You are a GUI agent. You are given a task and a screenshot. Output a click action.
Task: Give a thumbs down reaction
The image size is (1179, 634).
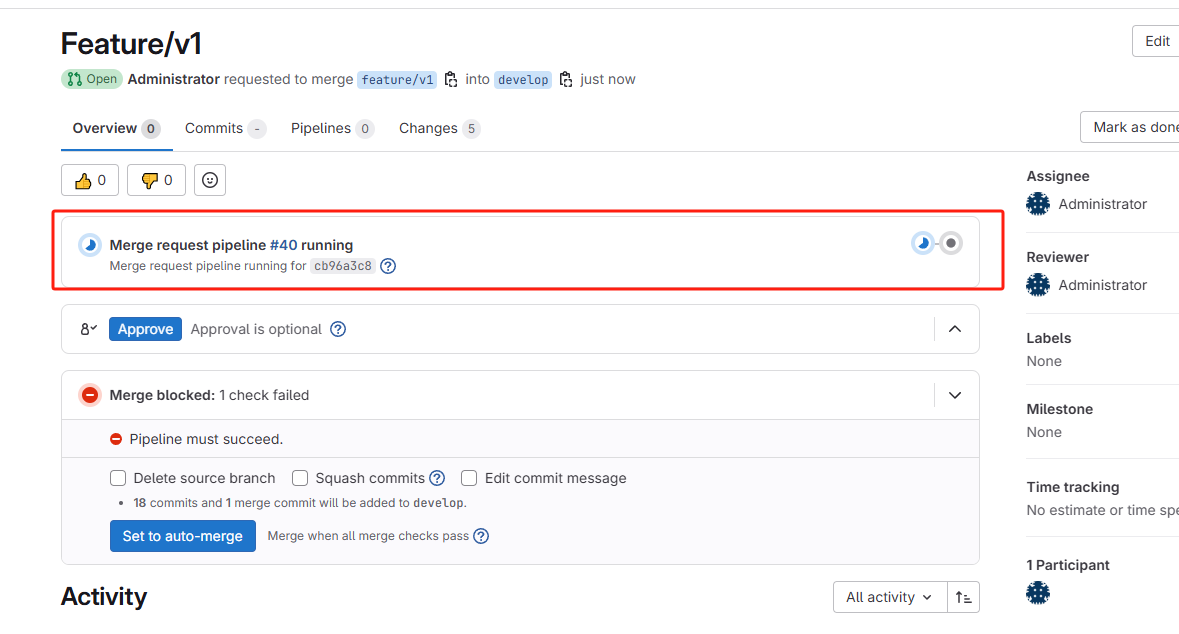pos(156,180)
